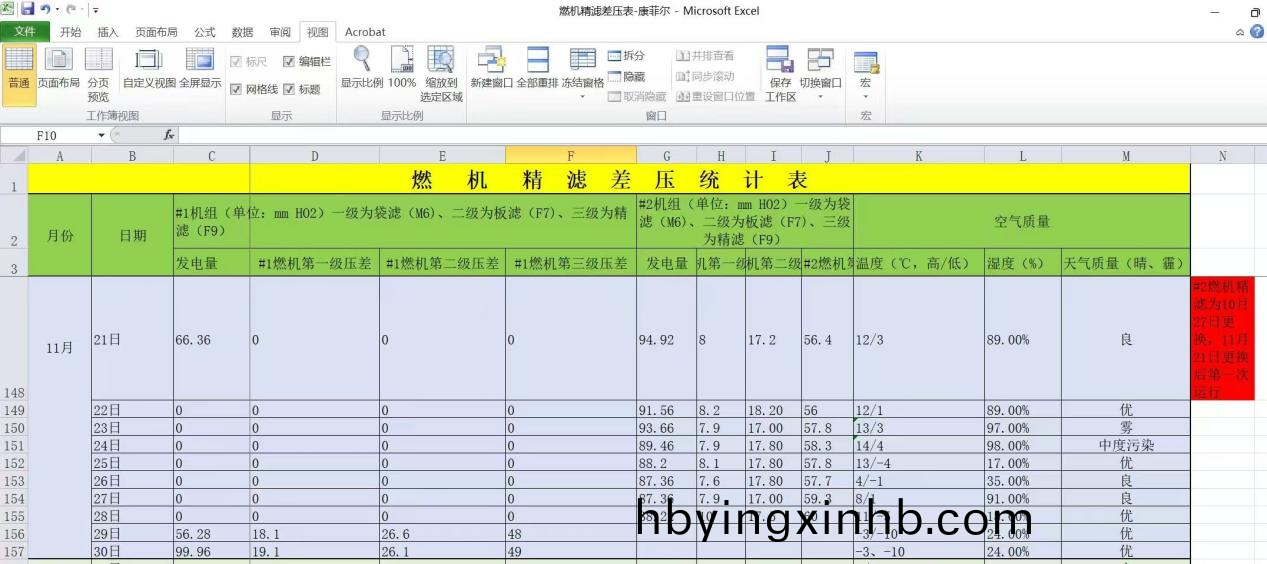Enter Full Screen (全屏显示) mode
This screenshot has height=564, width=1267.
[x=200, y=70]
